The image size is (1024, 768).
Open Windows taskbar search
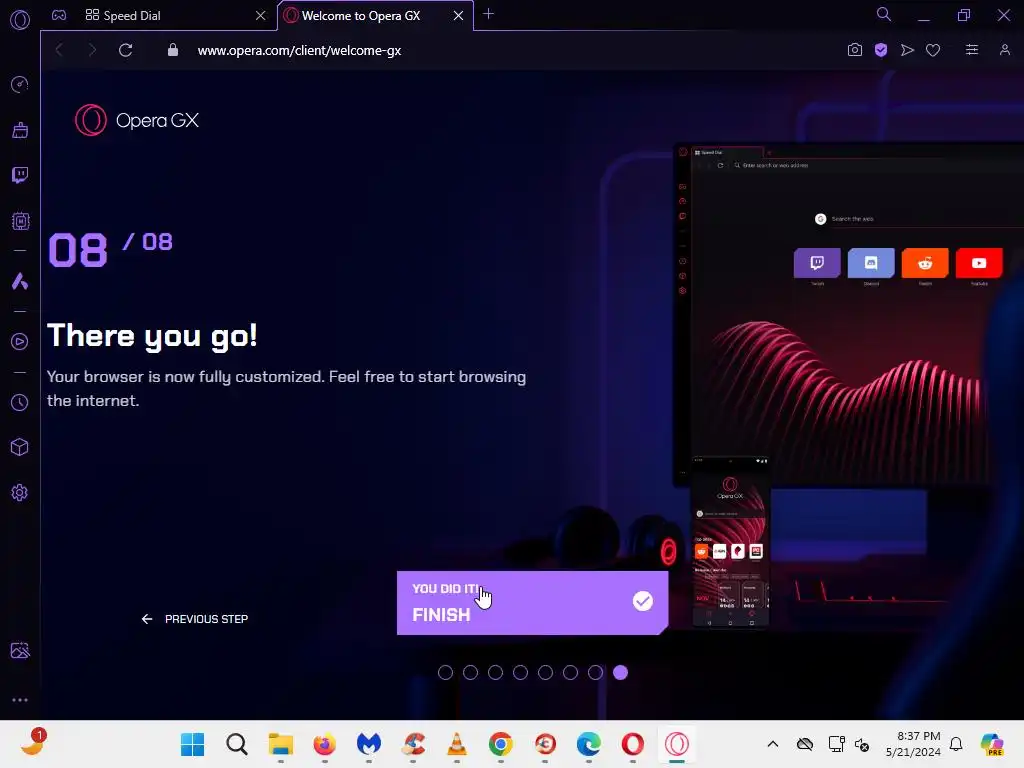tap(236, 744)
